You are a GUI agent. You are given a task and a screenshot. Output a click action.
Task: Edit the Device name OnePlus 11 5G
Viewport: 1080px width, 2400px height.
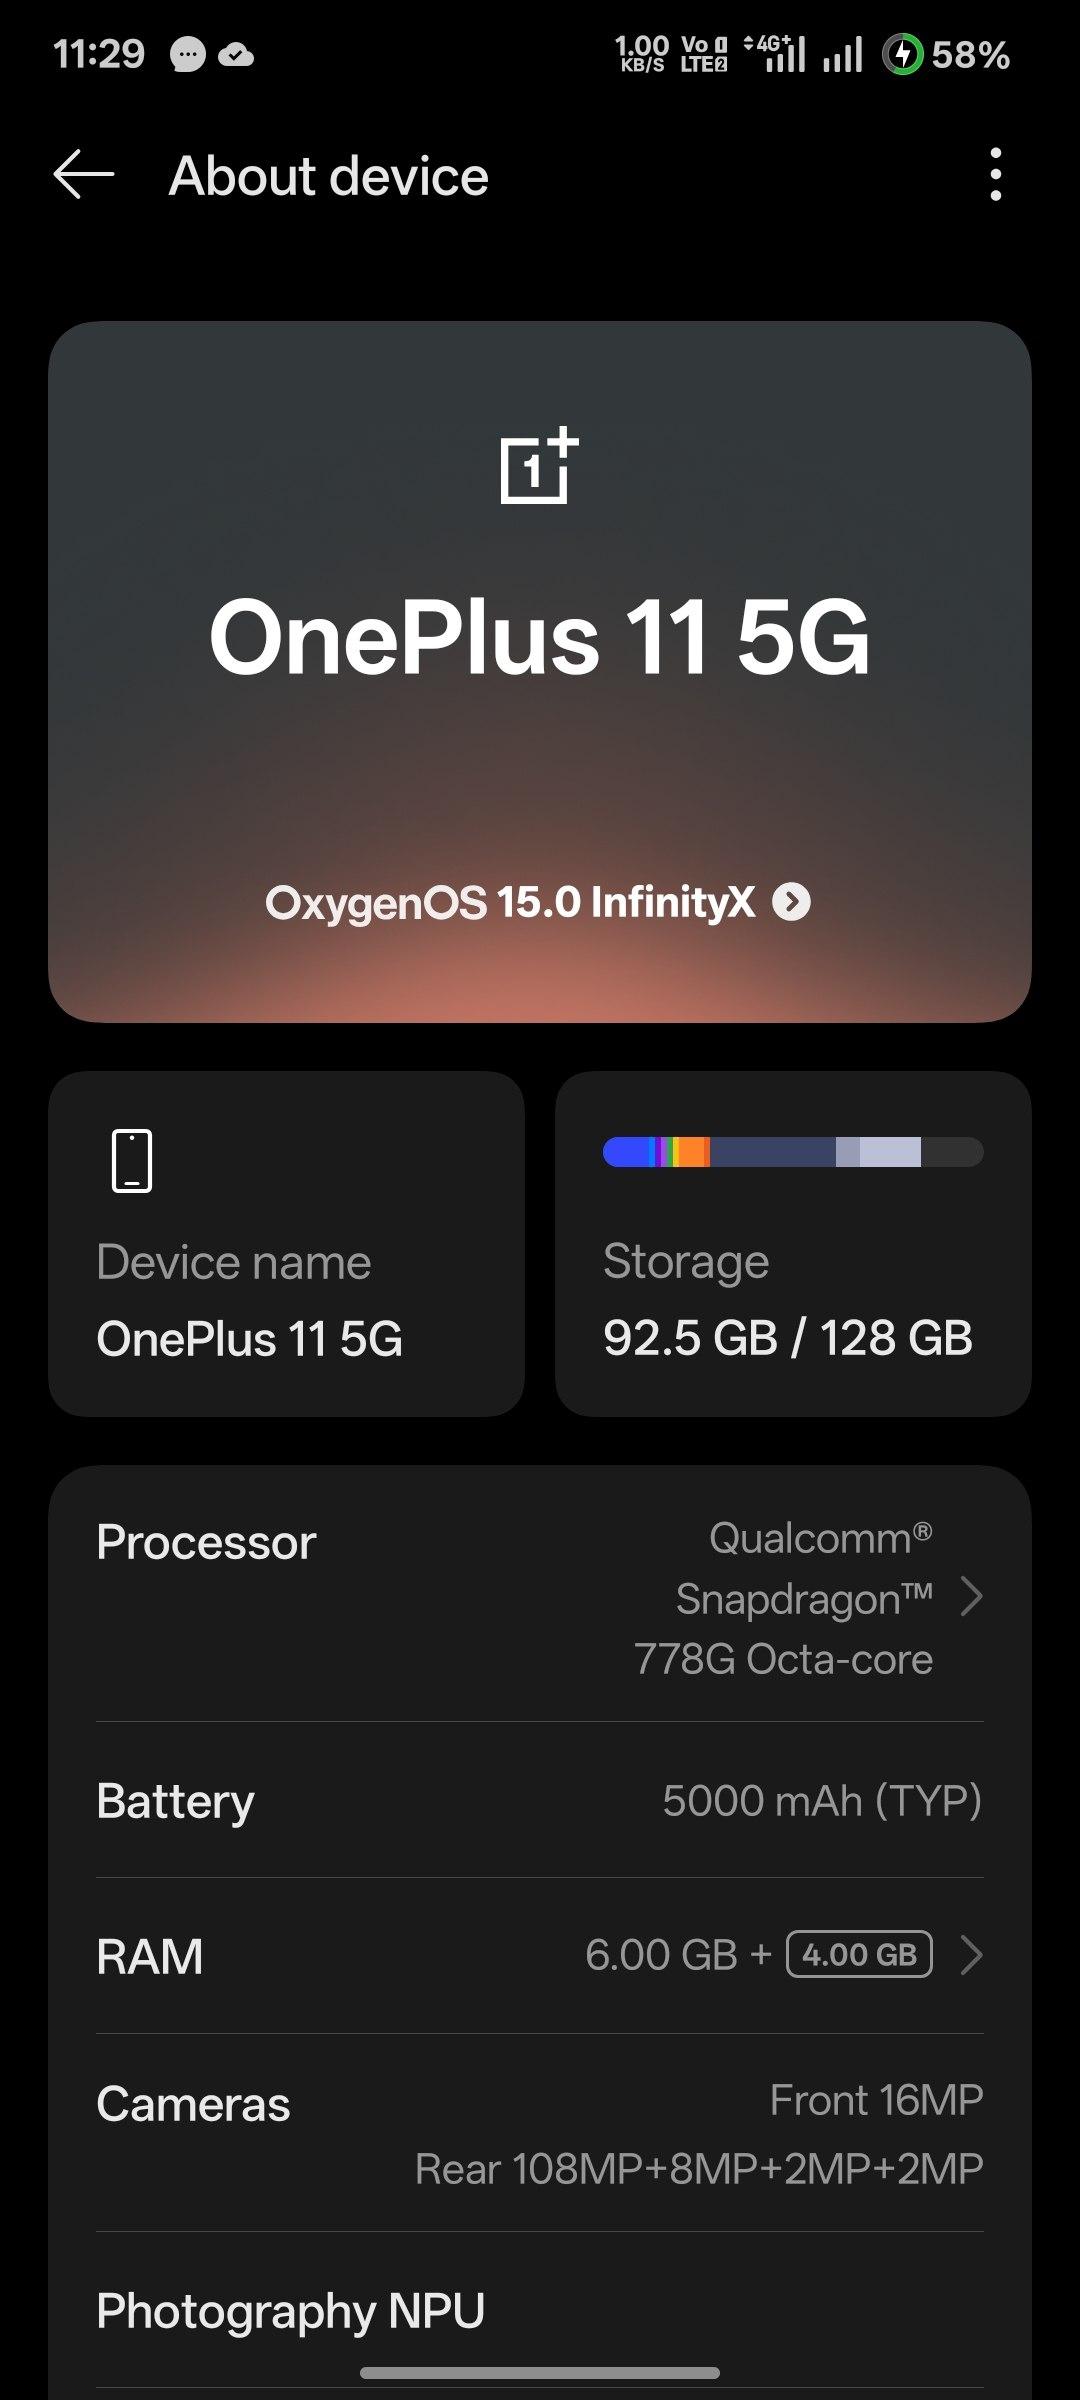(250, 1338)
